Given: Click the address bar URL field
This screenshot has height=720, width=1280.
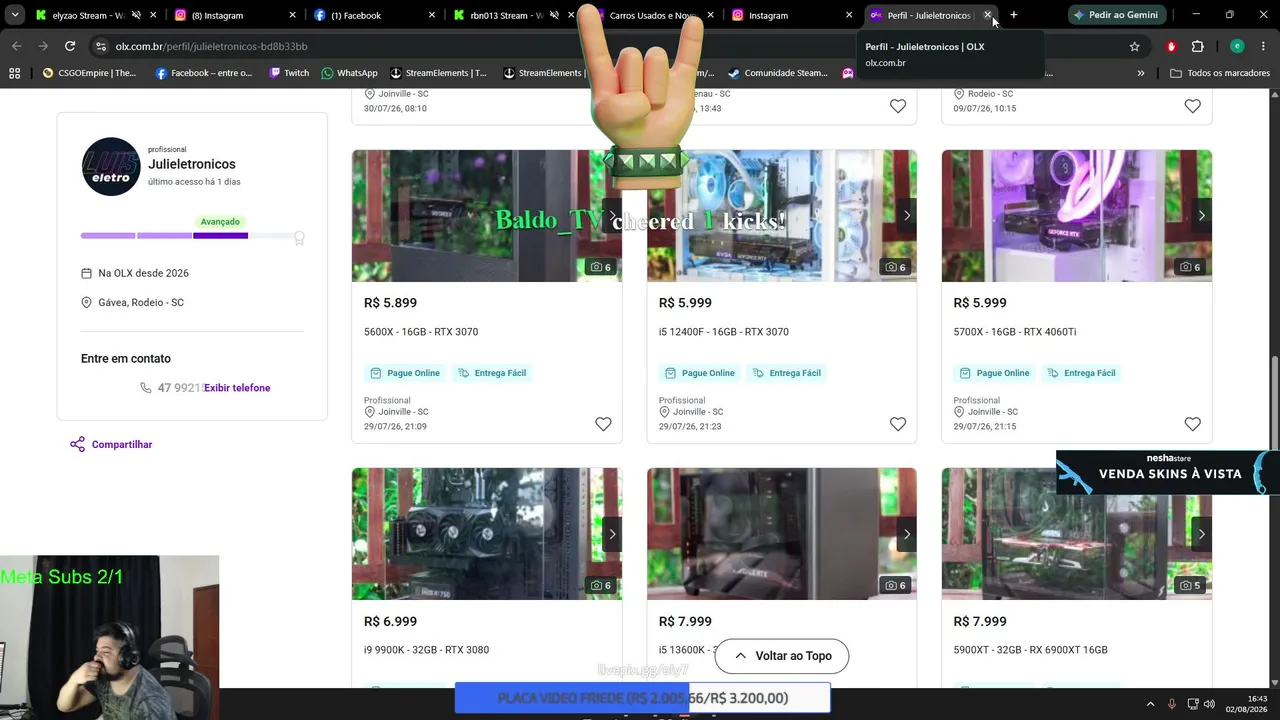Looking at the screenshot, I should pyautogui.click(x=600, y=46).
